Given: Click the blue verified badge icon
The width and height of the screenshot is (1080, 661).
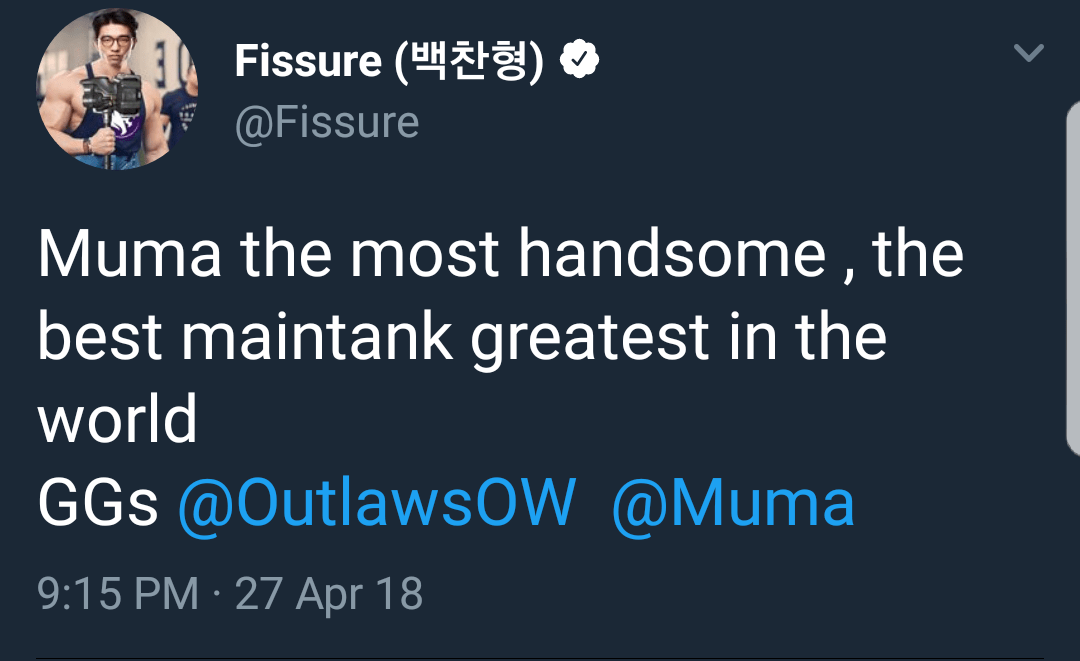Looking at the screenshot, I should coord(579,61).
